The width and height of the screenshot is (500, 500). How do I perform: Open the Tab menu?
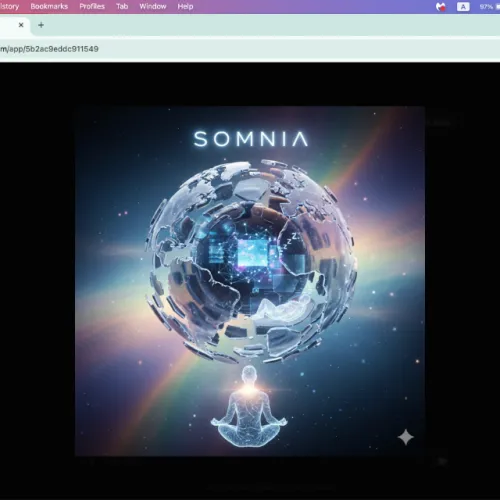[122, 6]
